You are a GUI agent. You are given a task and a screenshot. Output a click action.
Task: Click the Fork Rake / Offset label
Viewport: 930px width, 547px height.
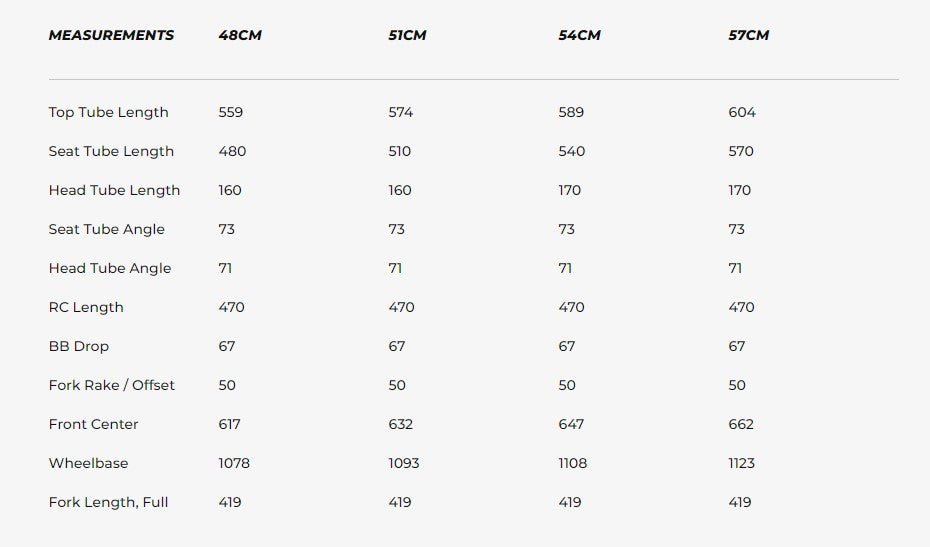click(112, 386)
